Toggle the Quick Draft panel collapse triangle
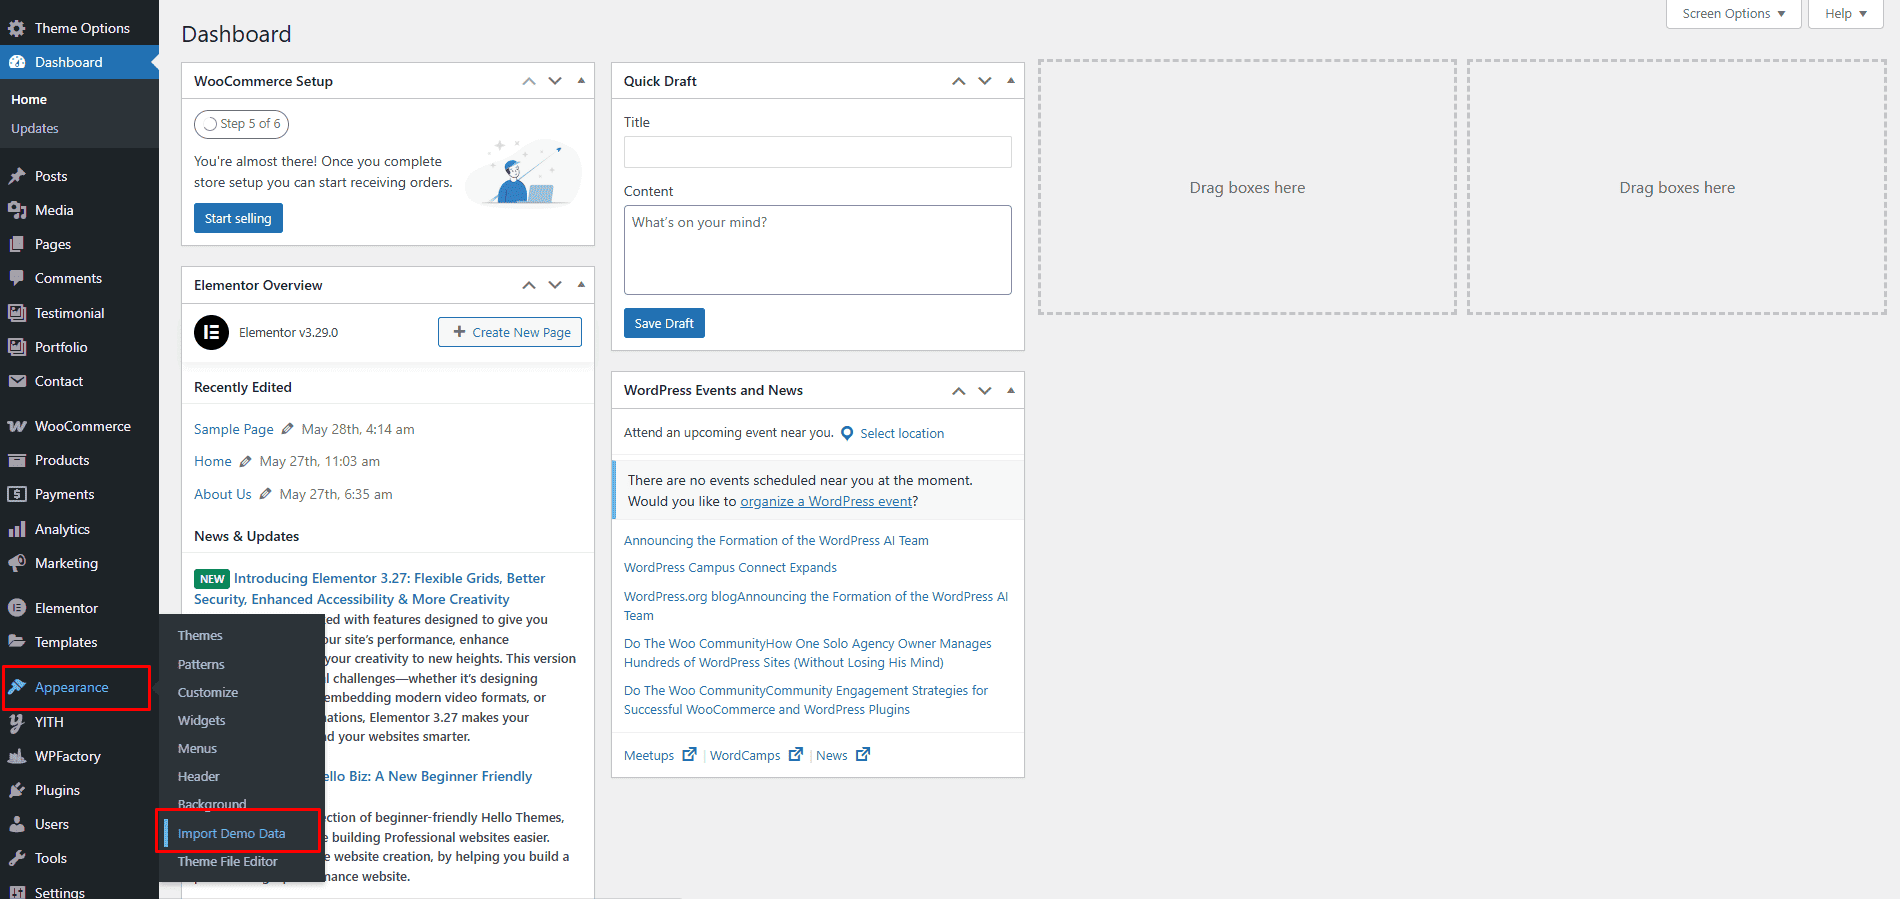Screen dimensions: 1900x899 click(1011, 81)
